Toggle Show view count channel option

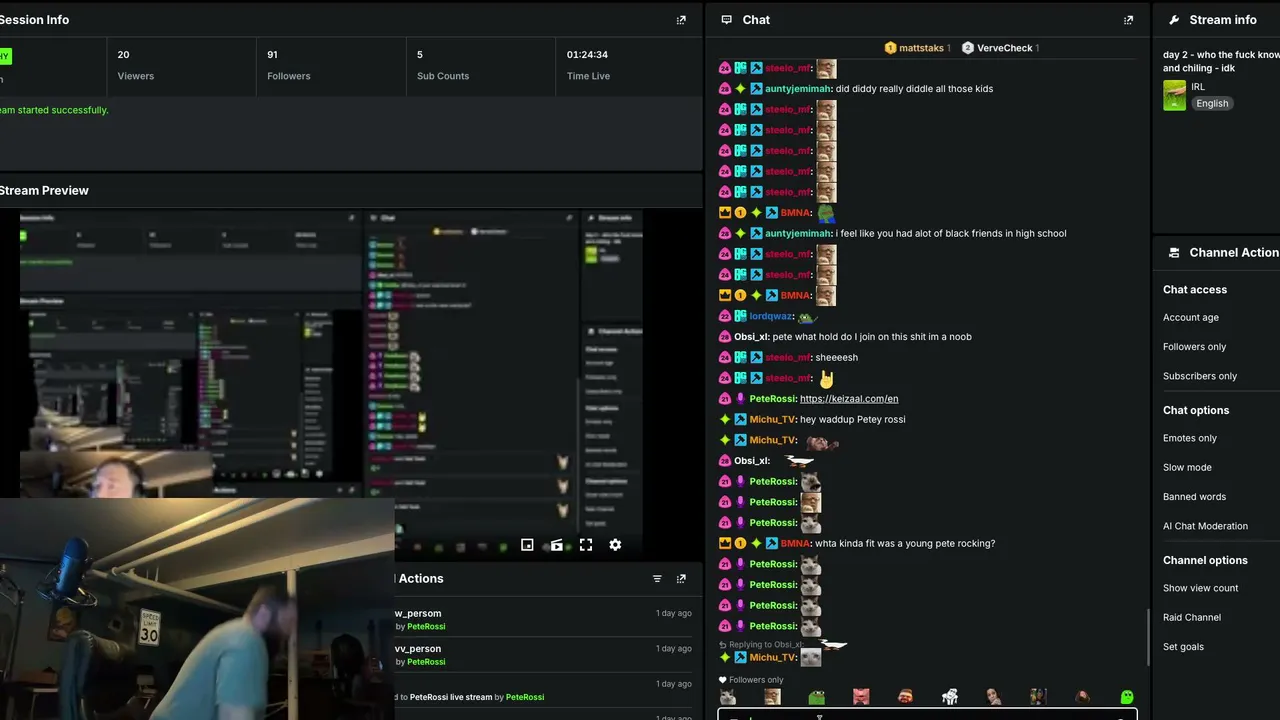1200,588
